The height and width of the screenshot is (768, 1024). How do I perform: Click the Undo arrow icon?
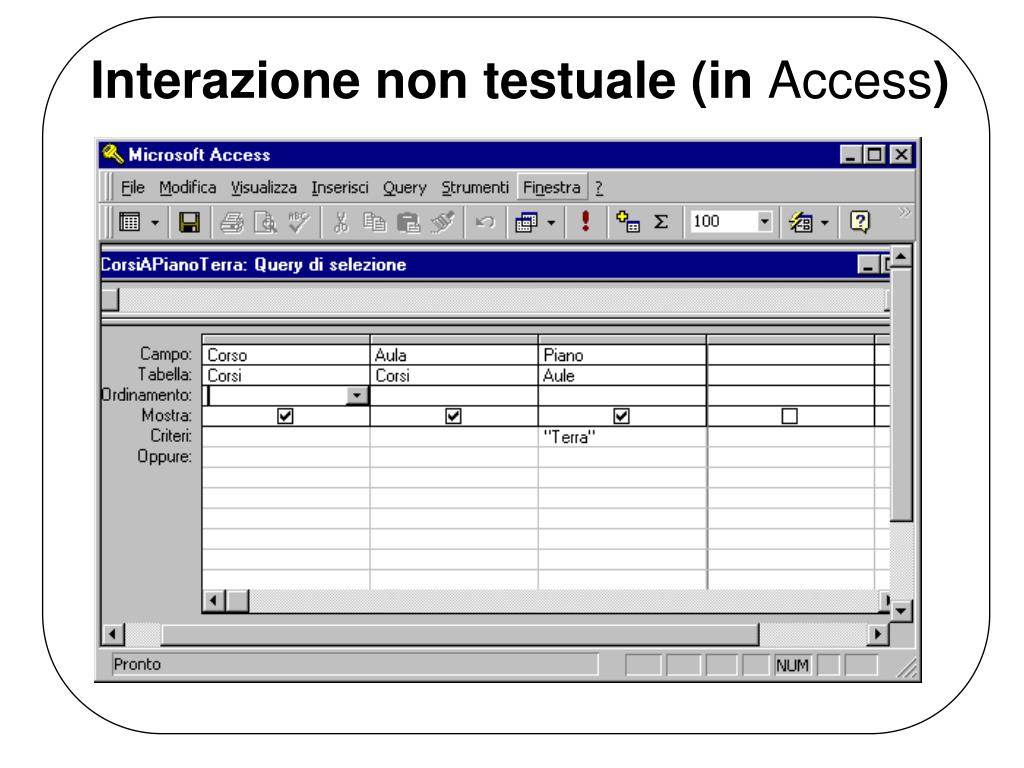tap(485, 223)
